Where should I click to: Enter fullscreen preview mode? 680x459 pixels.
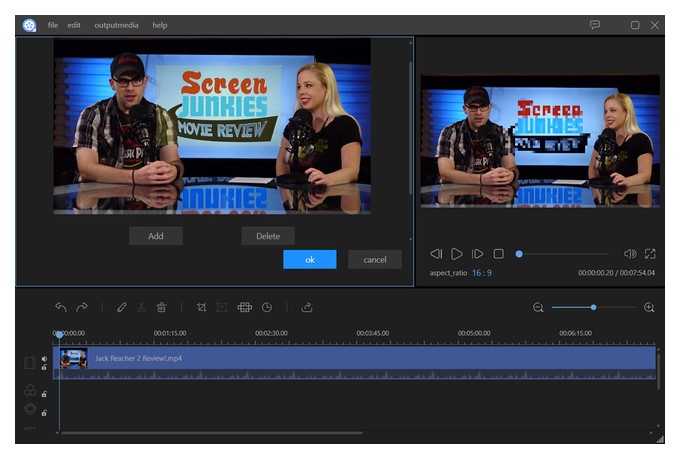click(650, 254)
